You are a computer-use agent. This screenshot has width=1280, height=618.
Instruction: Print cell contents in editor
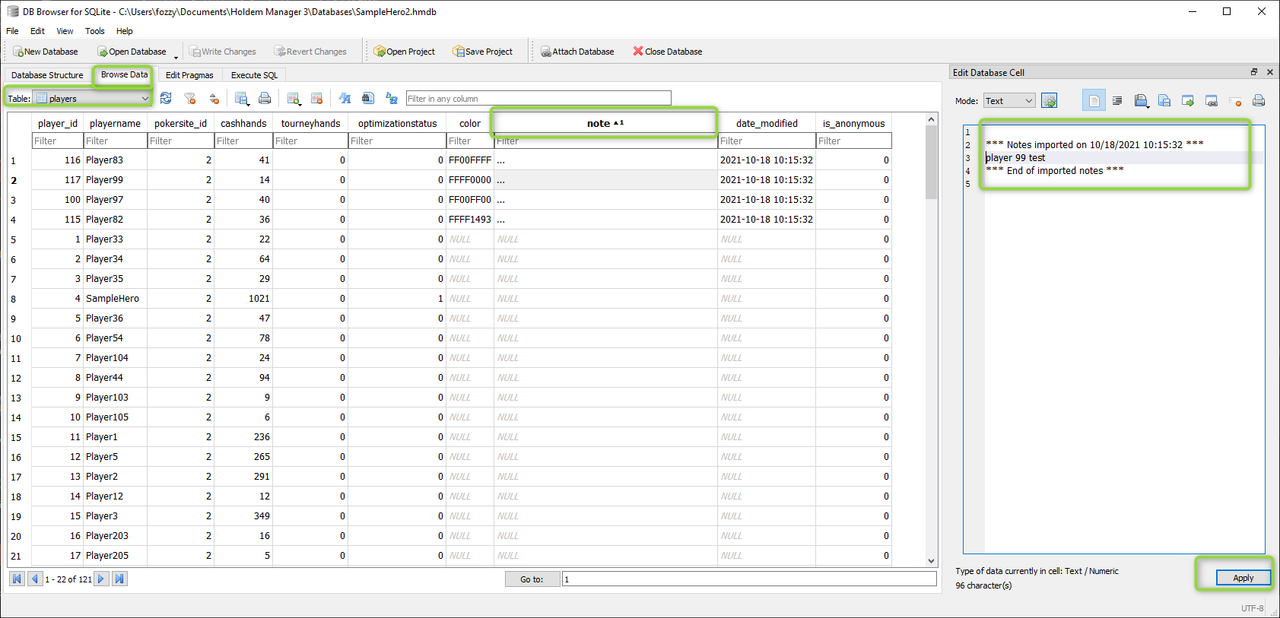pos(1259,101)
